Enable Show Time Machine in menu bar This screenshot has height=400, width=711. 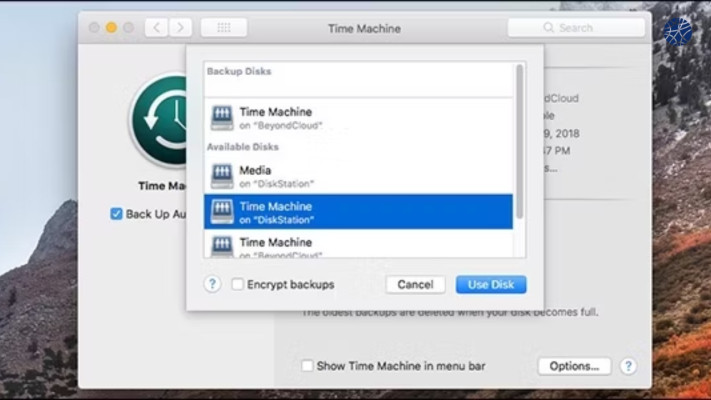coord(307,366)
